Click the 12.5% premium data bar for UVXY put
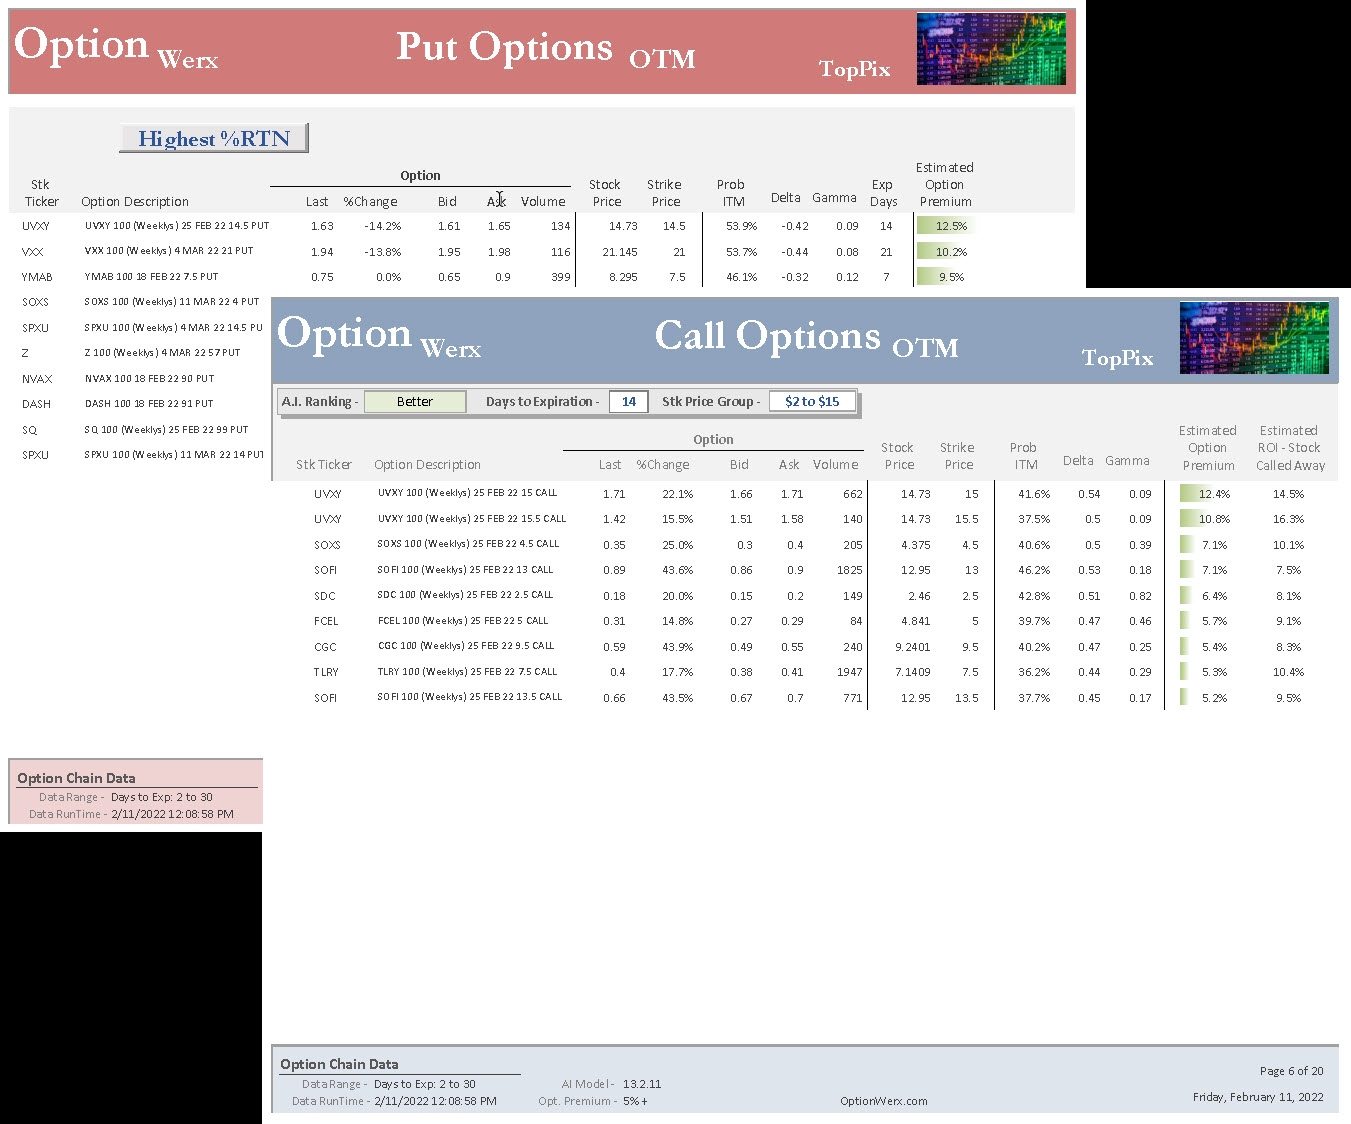 pos(945,226)
